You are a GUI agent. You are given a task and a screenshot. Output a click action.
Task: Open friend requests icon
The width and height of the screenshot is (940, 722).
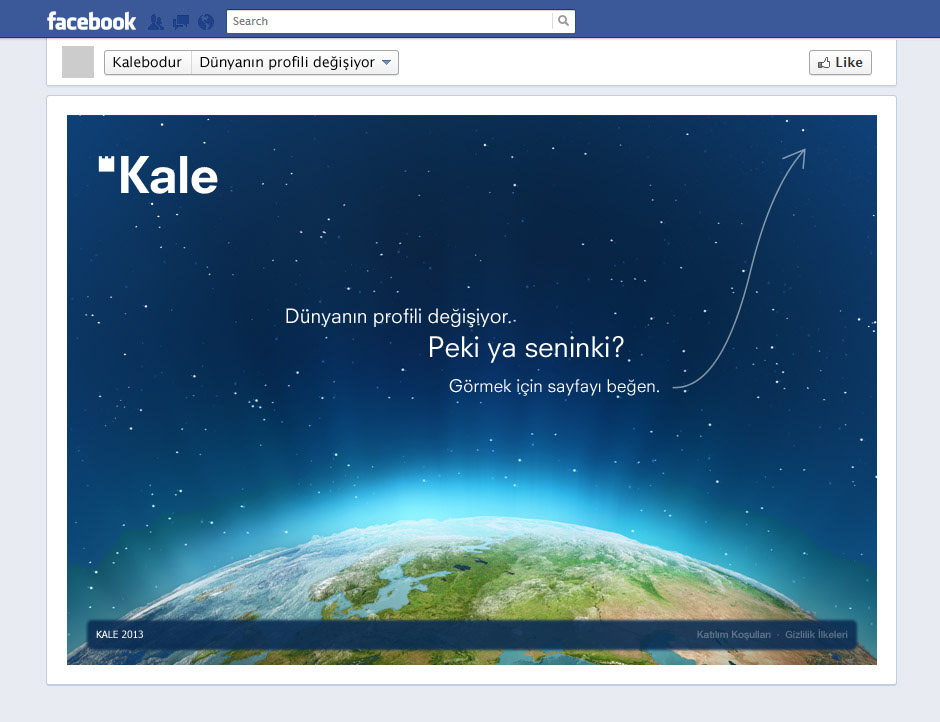(156, 22)
